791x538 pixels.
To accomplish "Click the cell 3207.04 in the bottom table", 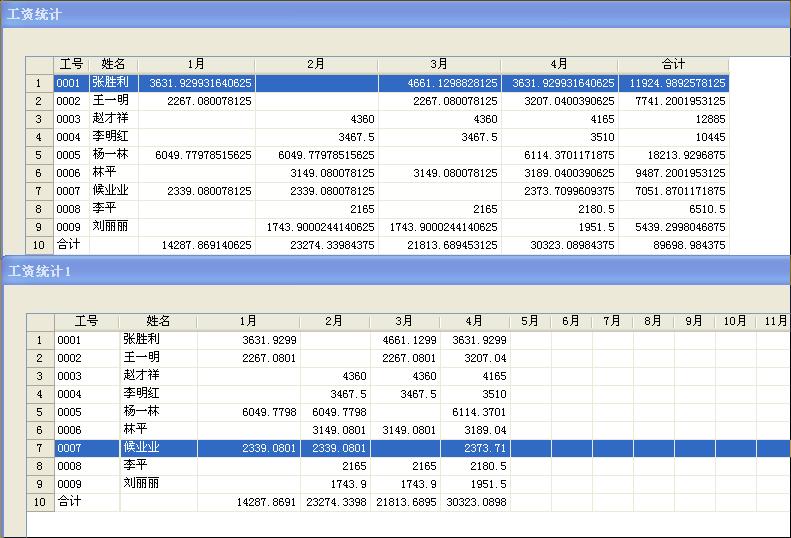I will [x=475, y=358].
